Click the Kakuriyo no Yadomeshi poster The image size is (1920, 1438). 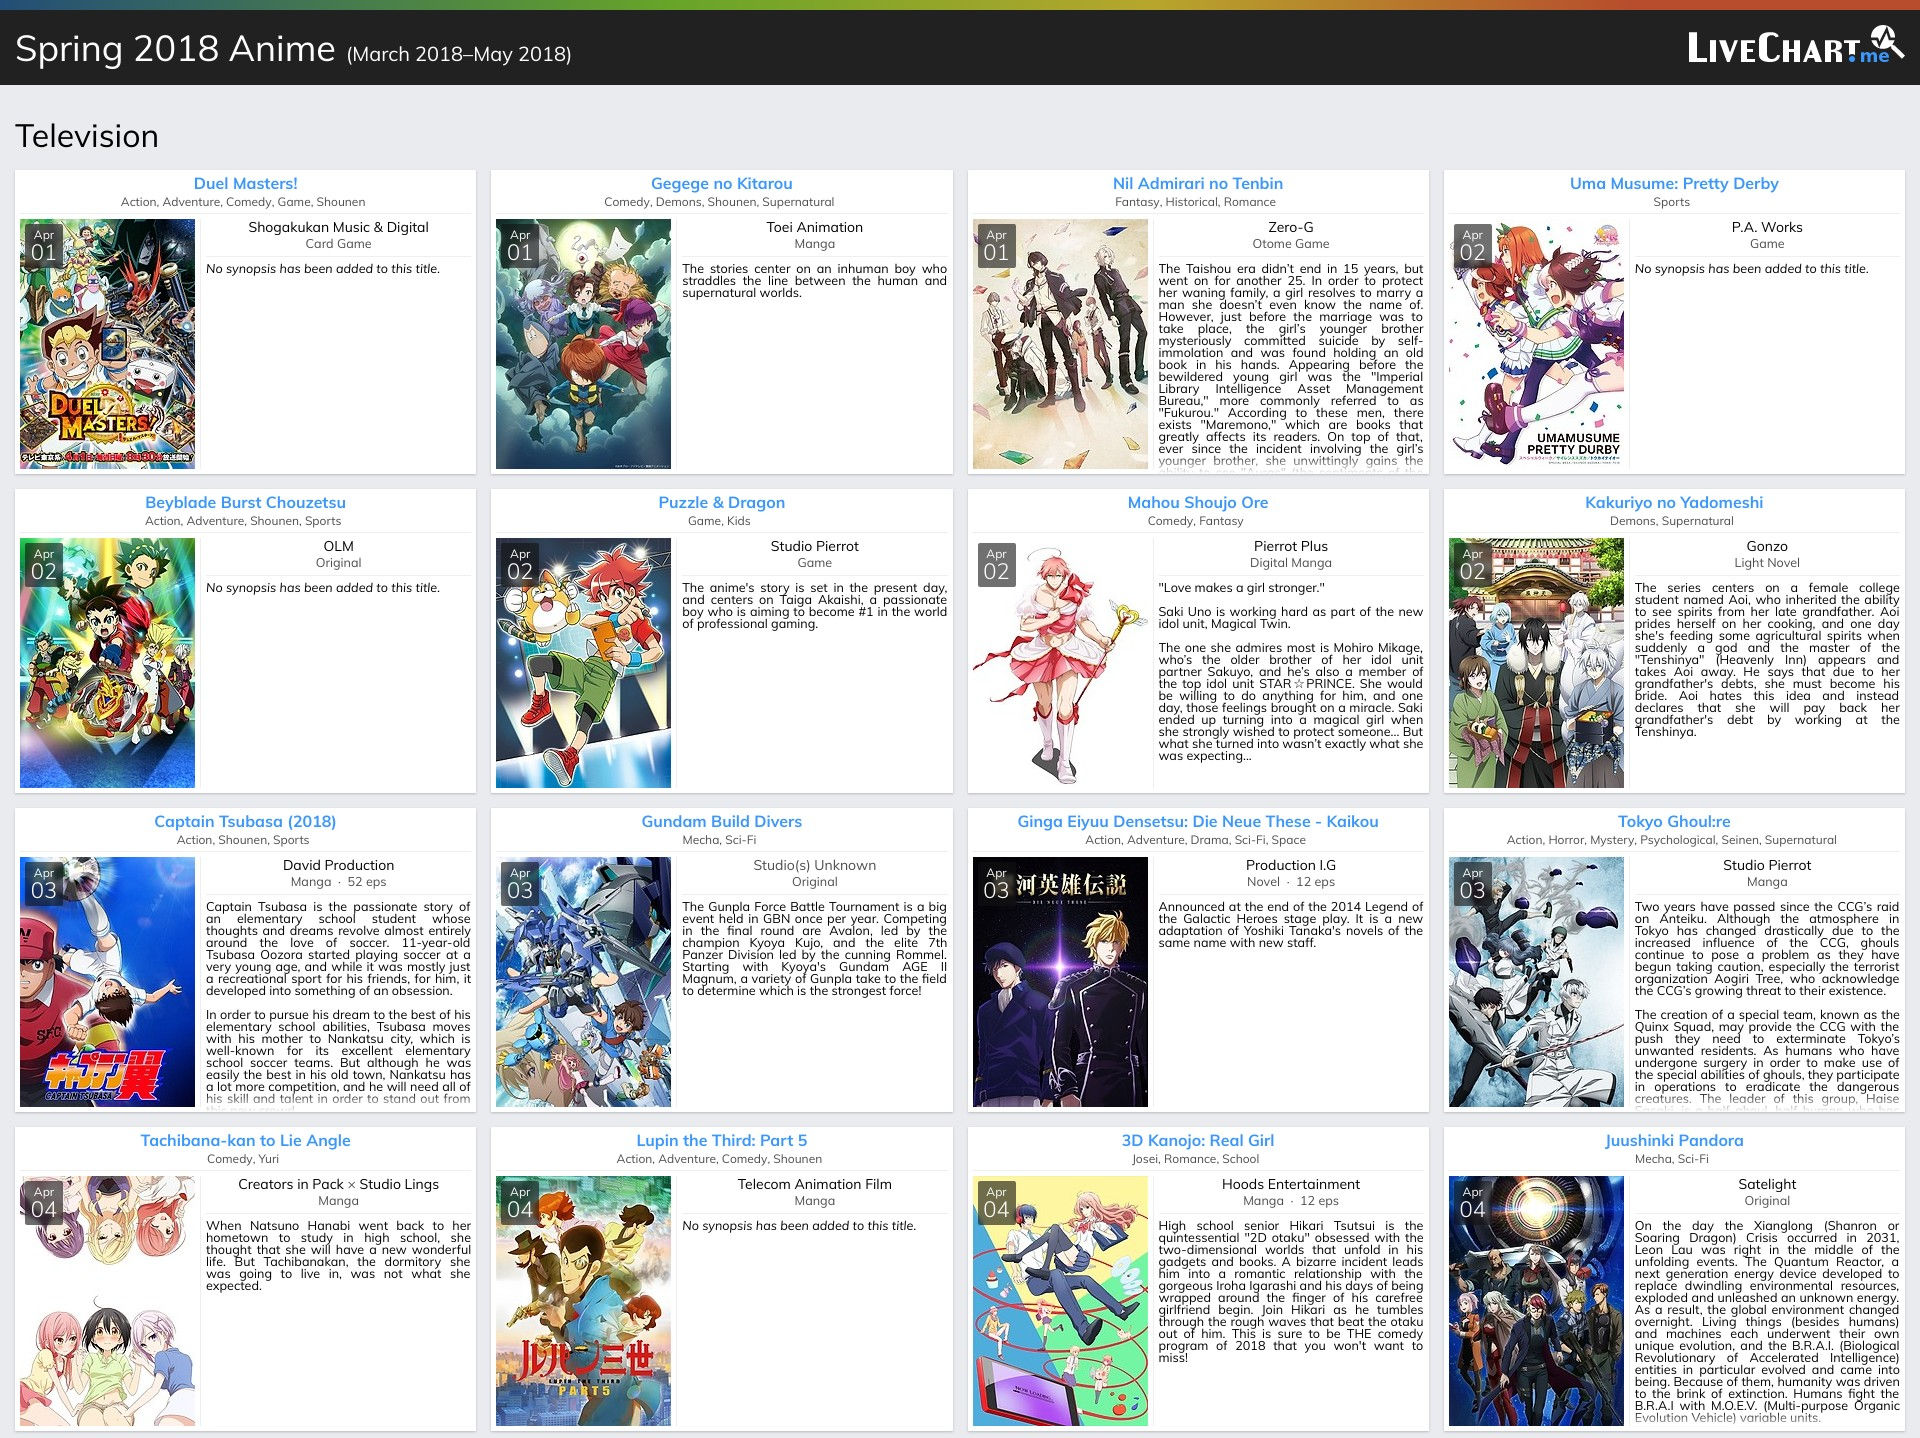pos(1536,663)
